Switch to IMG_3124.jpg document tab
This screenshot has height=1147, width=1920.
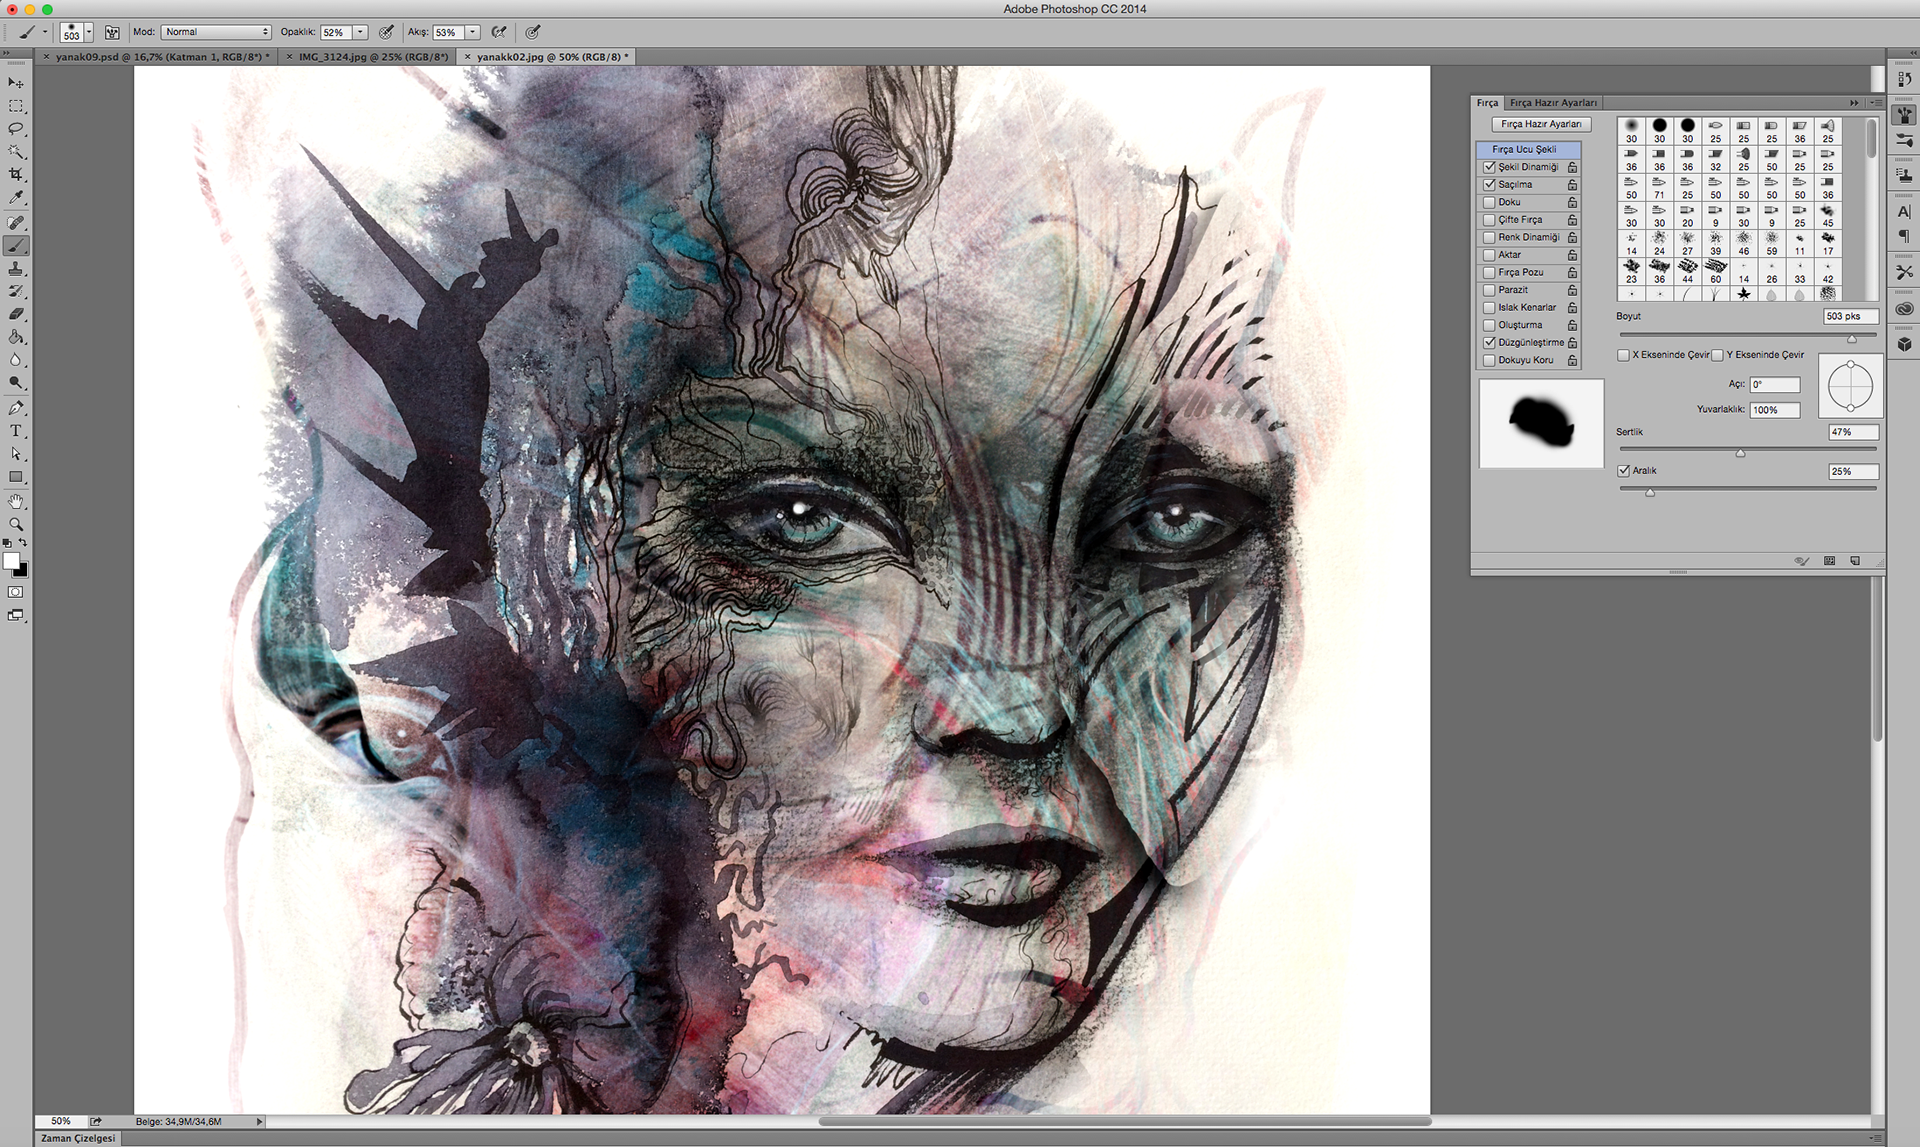click(372, 57)
